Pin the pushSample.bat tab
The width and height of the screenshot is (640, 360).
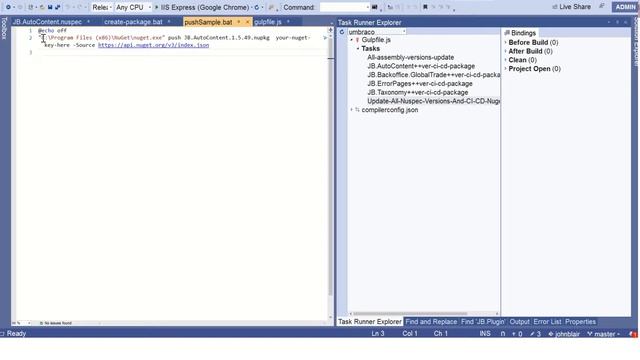(239, 22)
